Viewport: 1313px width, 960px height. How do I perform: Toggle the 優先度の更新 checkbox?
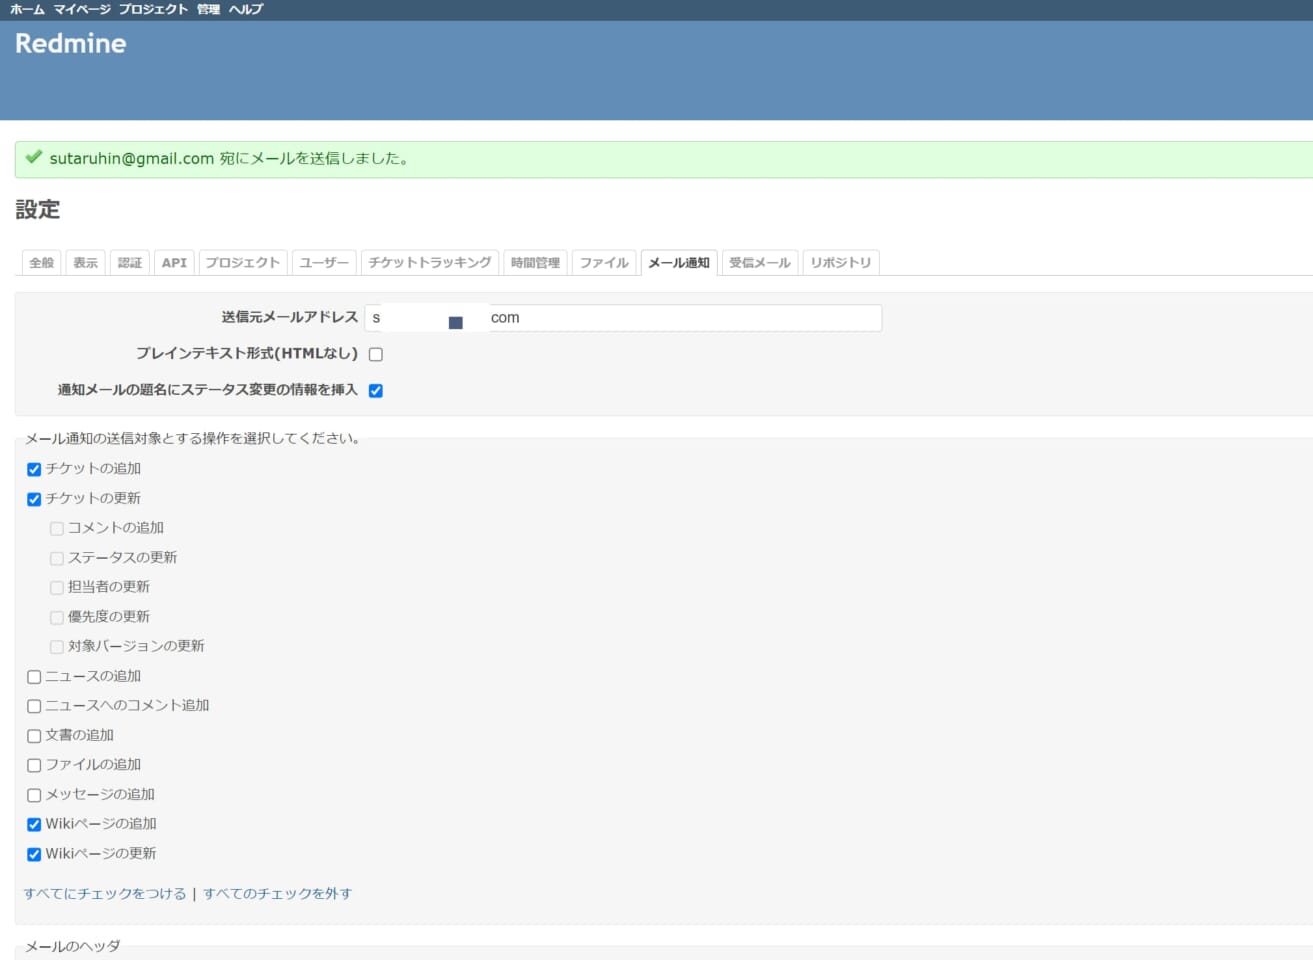pos(57,617)
